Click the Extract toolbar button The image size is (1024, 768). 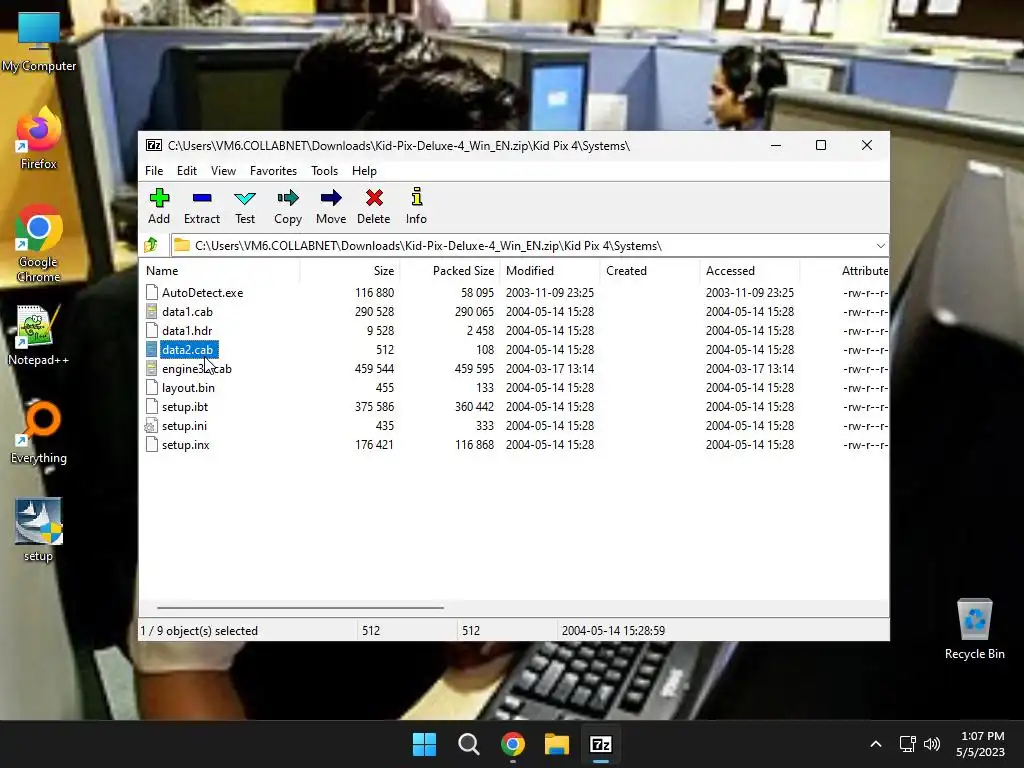click(x=202, y=206)
